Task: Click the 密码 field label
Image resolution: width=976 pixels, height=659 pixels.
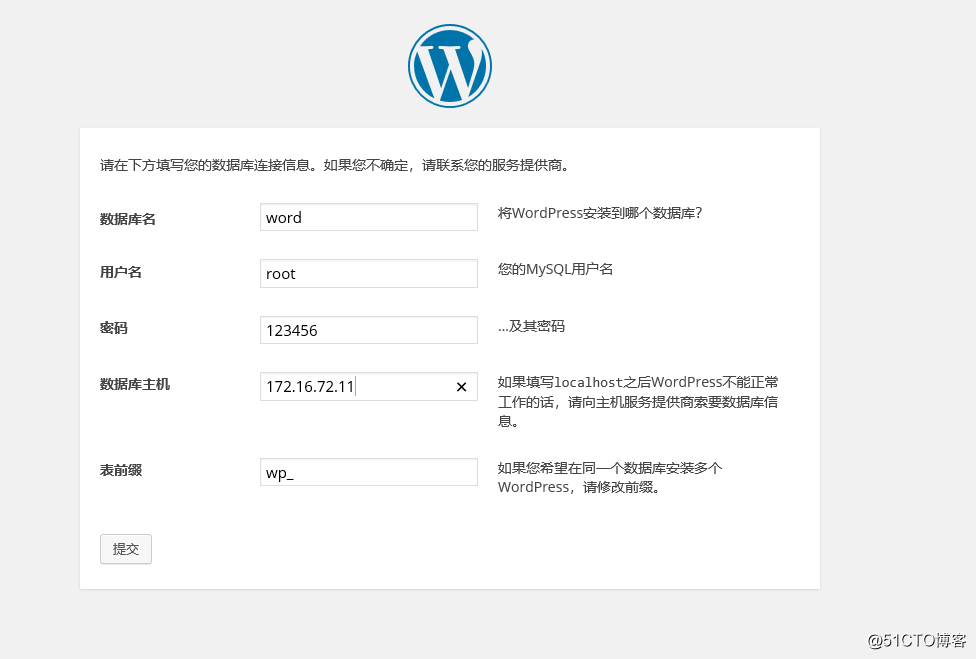Action: pos(113,328)
